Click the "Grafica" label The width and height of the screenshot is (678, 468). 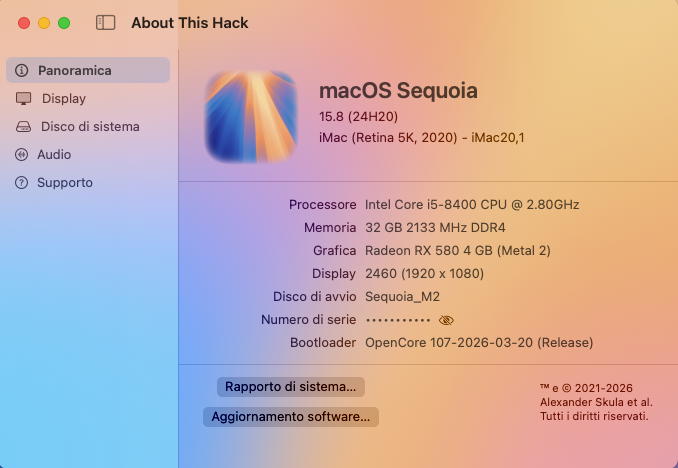point(335,250)
